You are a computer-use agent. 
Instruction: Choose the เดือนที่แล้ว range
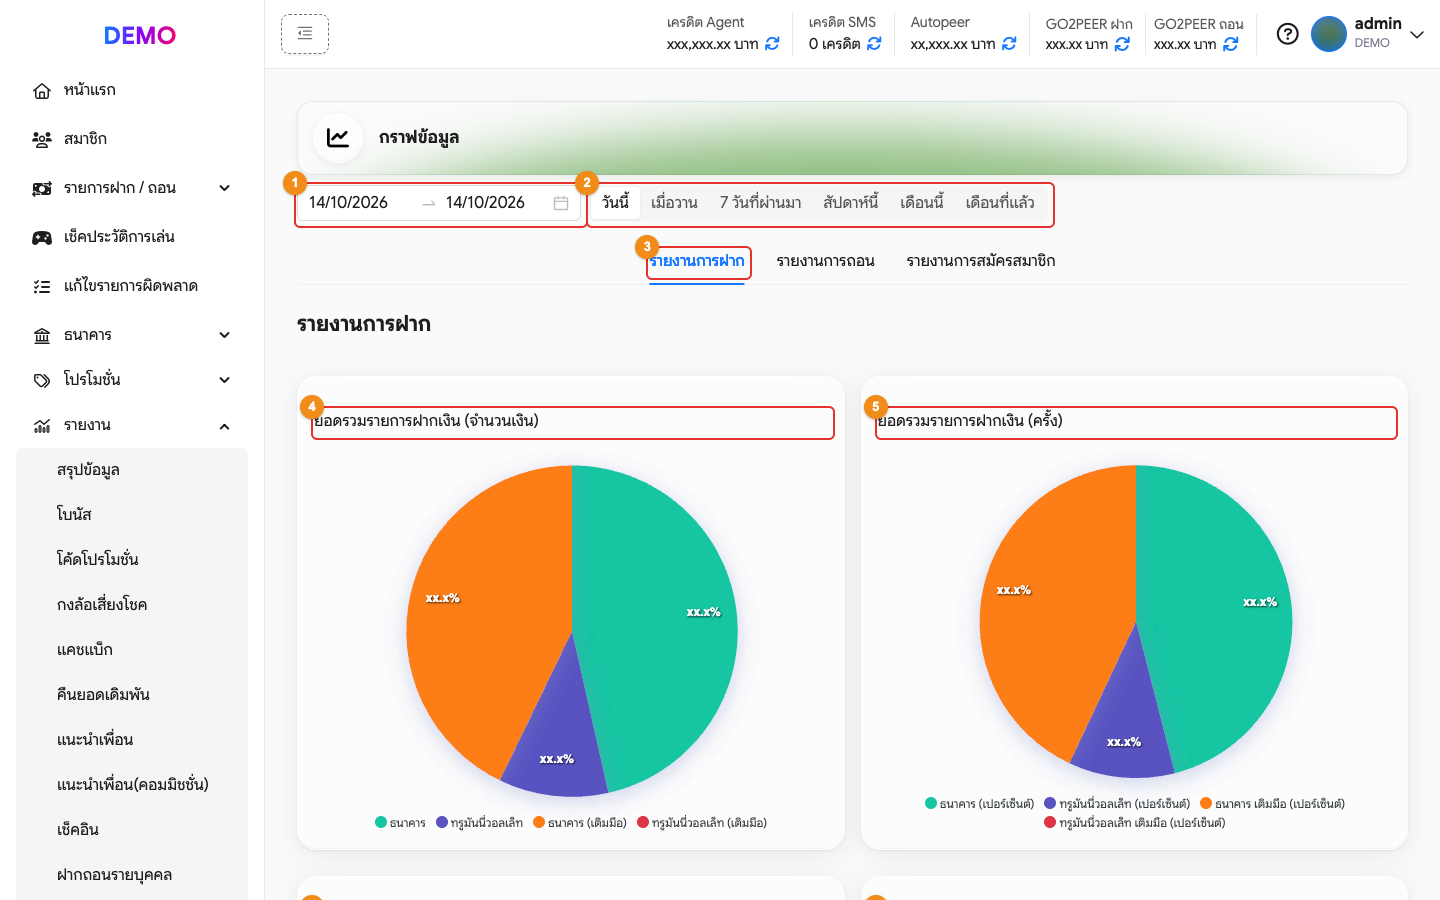pyautogui.click(x=1000, y=203)
